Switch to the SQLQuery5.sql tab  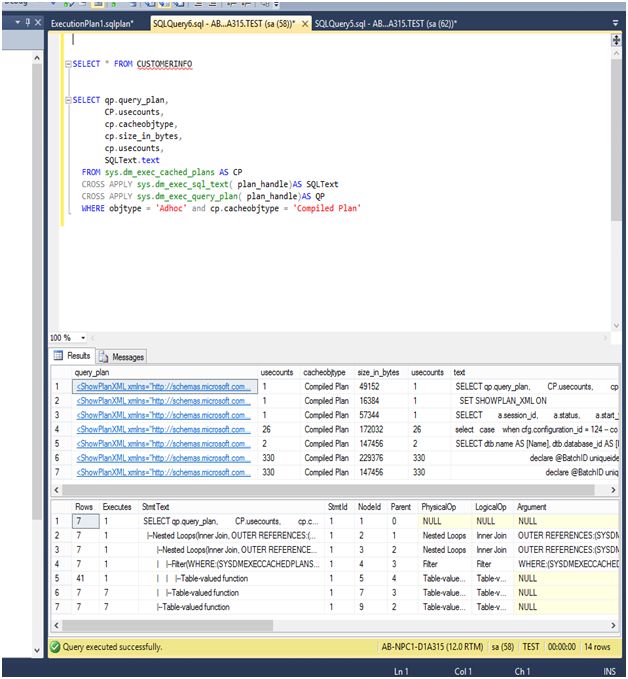click(384, 22)
